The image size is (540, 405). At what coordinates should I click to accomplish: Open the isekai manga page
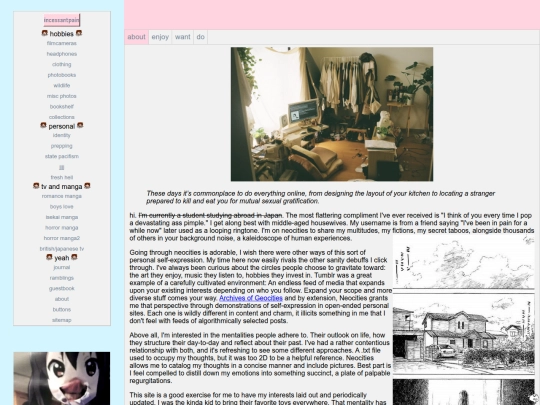(62, 217)
